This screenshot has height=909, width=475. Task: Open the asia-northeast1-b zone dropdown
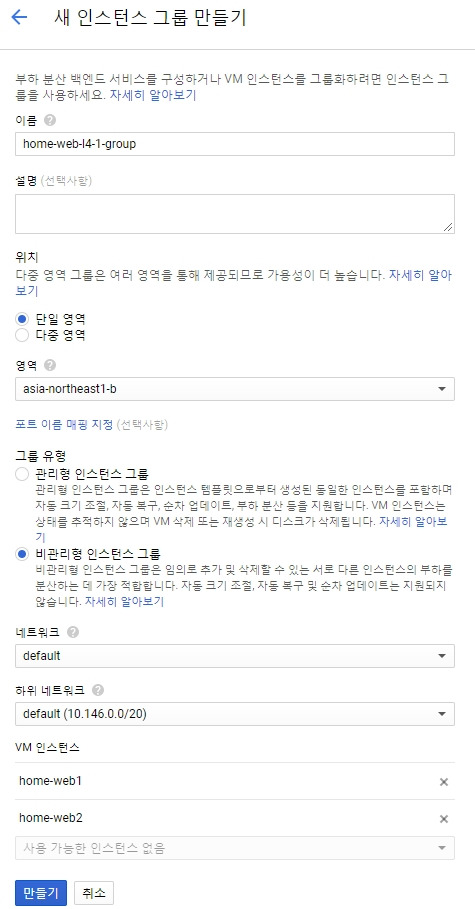[235, 389]
